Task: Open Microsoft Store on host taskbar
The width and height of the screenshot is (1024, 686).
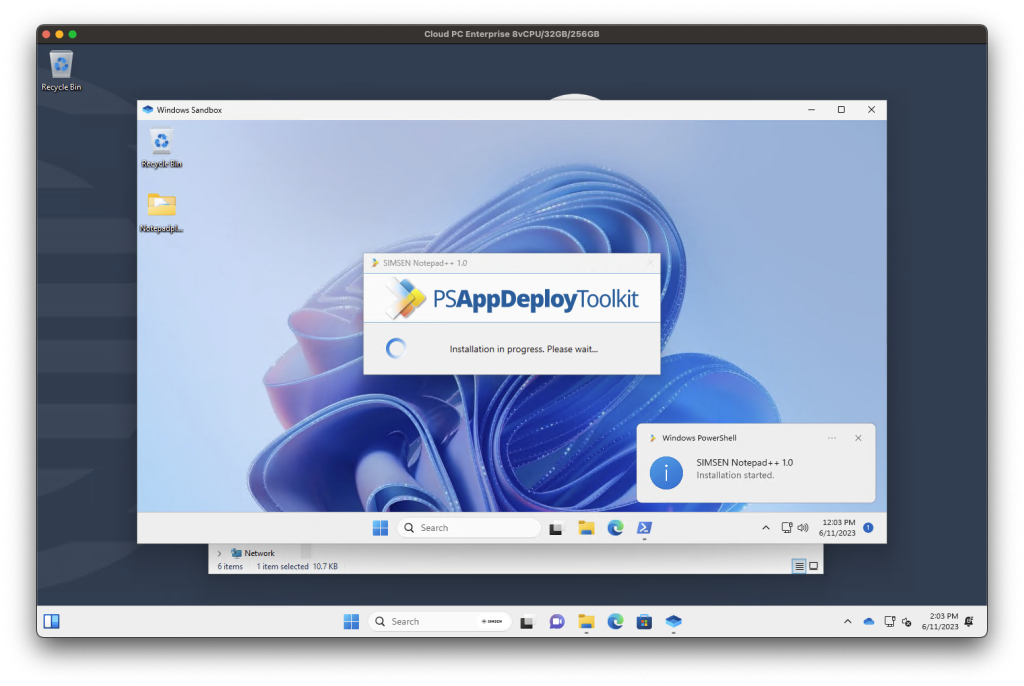Action: coord(644,621)
